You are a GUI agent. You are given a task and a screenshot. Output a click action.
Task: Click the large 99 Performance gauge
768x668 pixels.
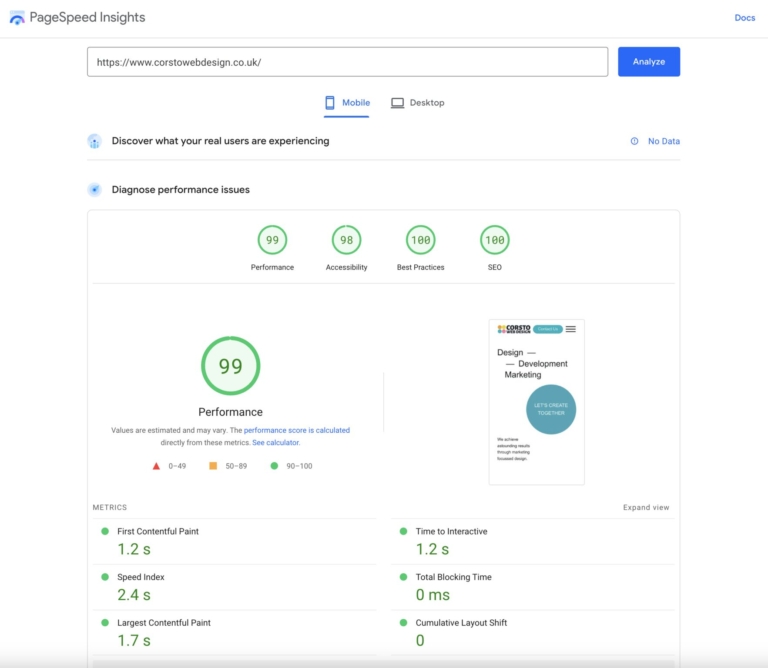(x=231, y=366)
